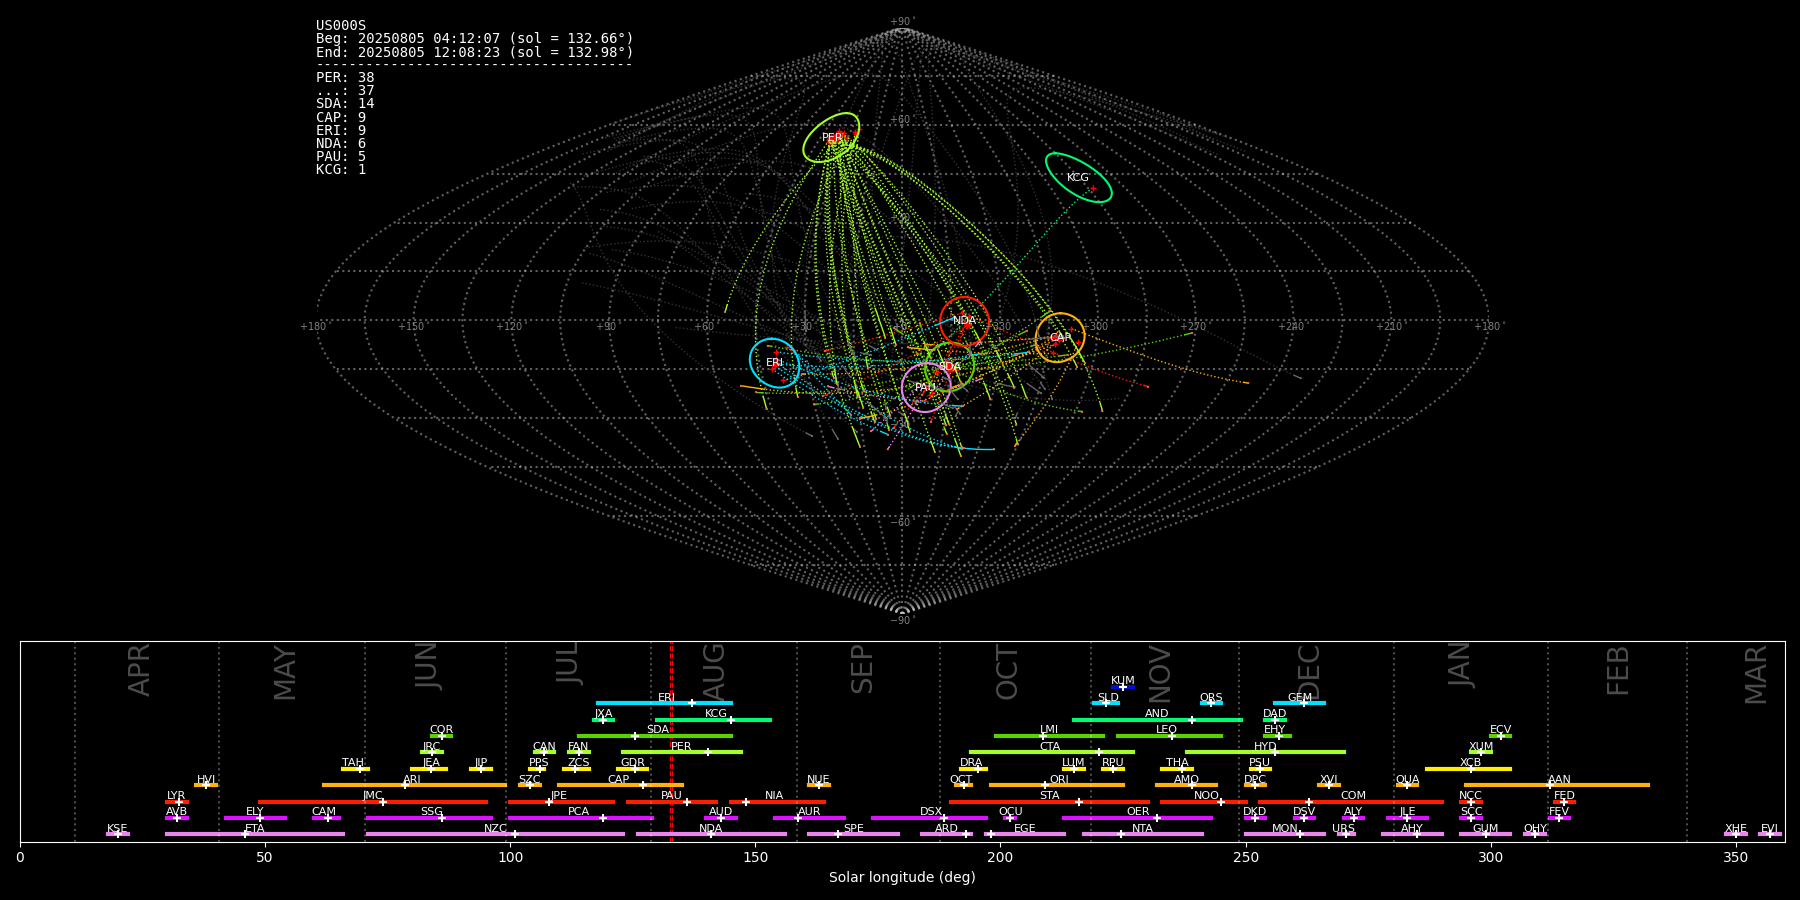Select the orange CAP activity bar in timeline
Screen dimensions: 1800x900
tap(620, 785)
